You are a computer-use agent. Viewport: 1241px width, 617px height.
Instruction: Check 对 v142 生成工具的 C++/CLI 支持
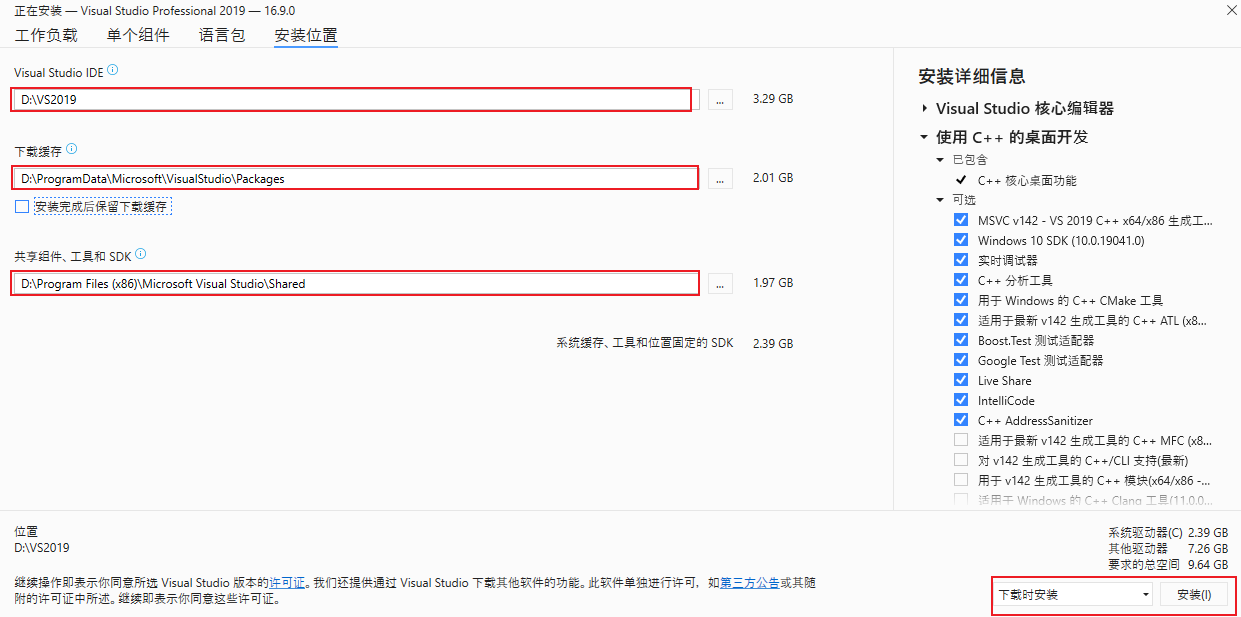point(961,460)
